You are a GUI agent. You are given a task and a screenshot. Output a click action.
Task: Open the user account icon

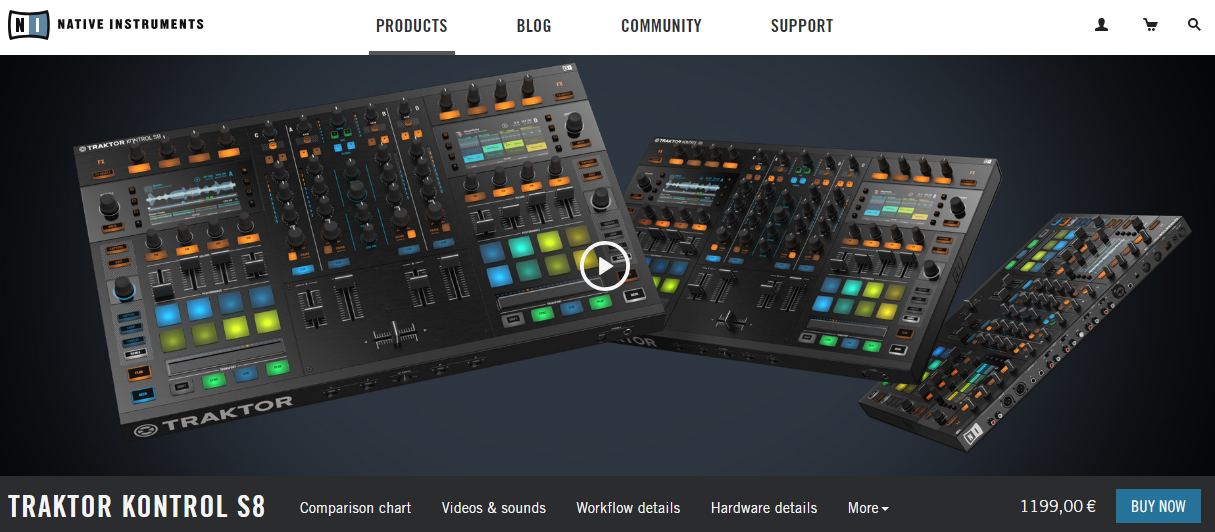(x=1101, y=25)
